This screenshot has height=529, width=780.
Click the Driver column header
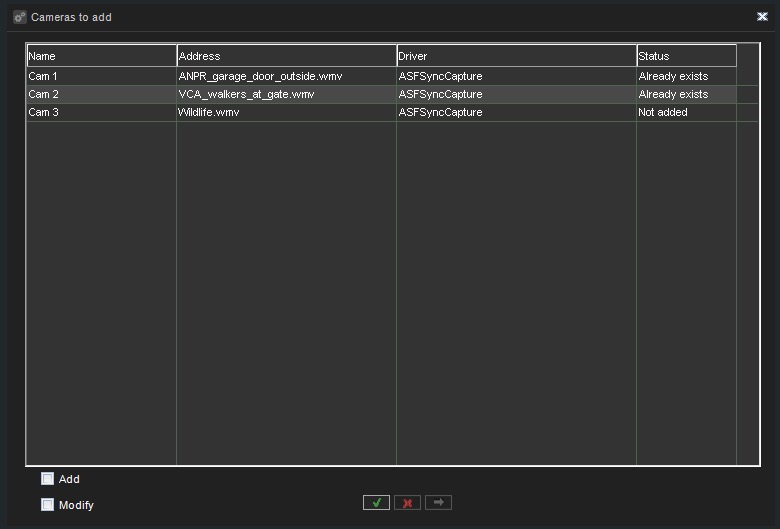(x=516, y=56)
